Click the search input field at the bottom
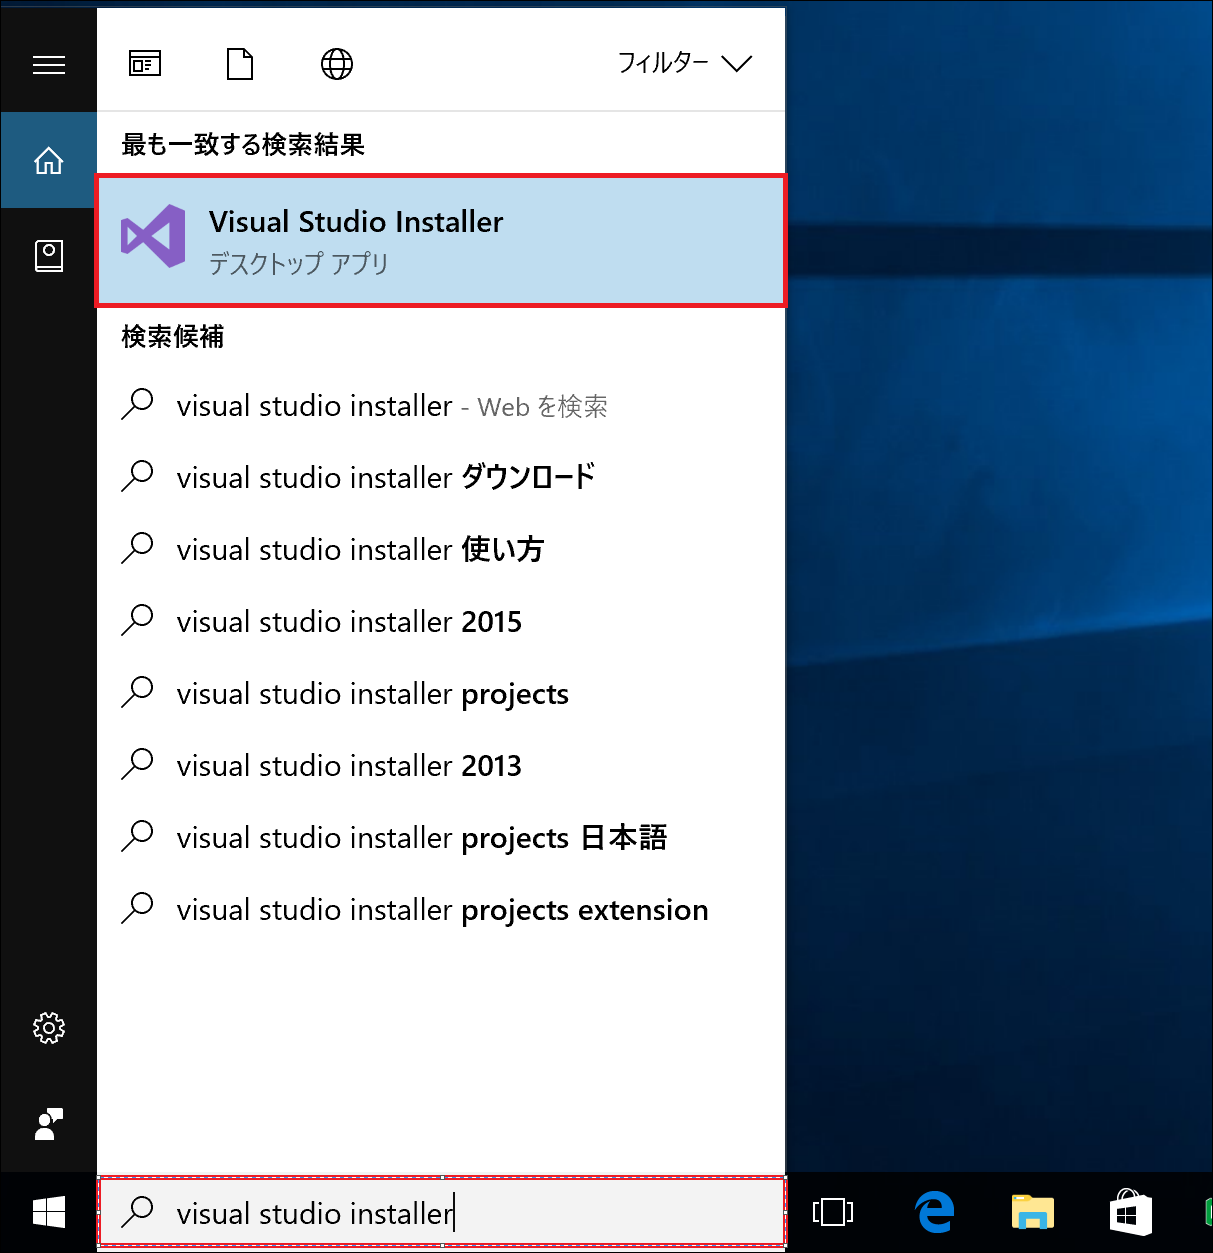This screenshot has width=1213, height=1253. click(x=441, y=1212)
